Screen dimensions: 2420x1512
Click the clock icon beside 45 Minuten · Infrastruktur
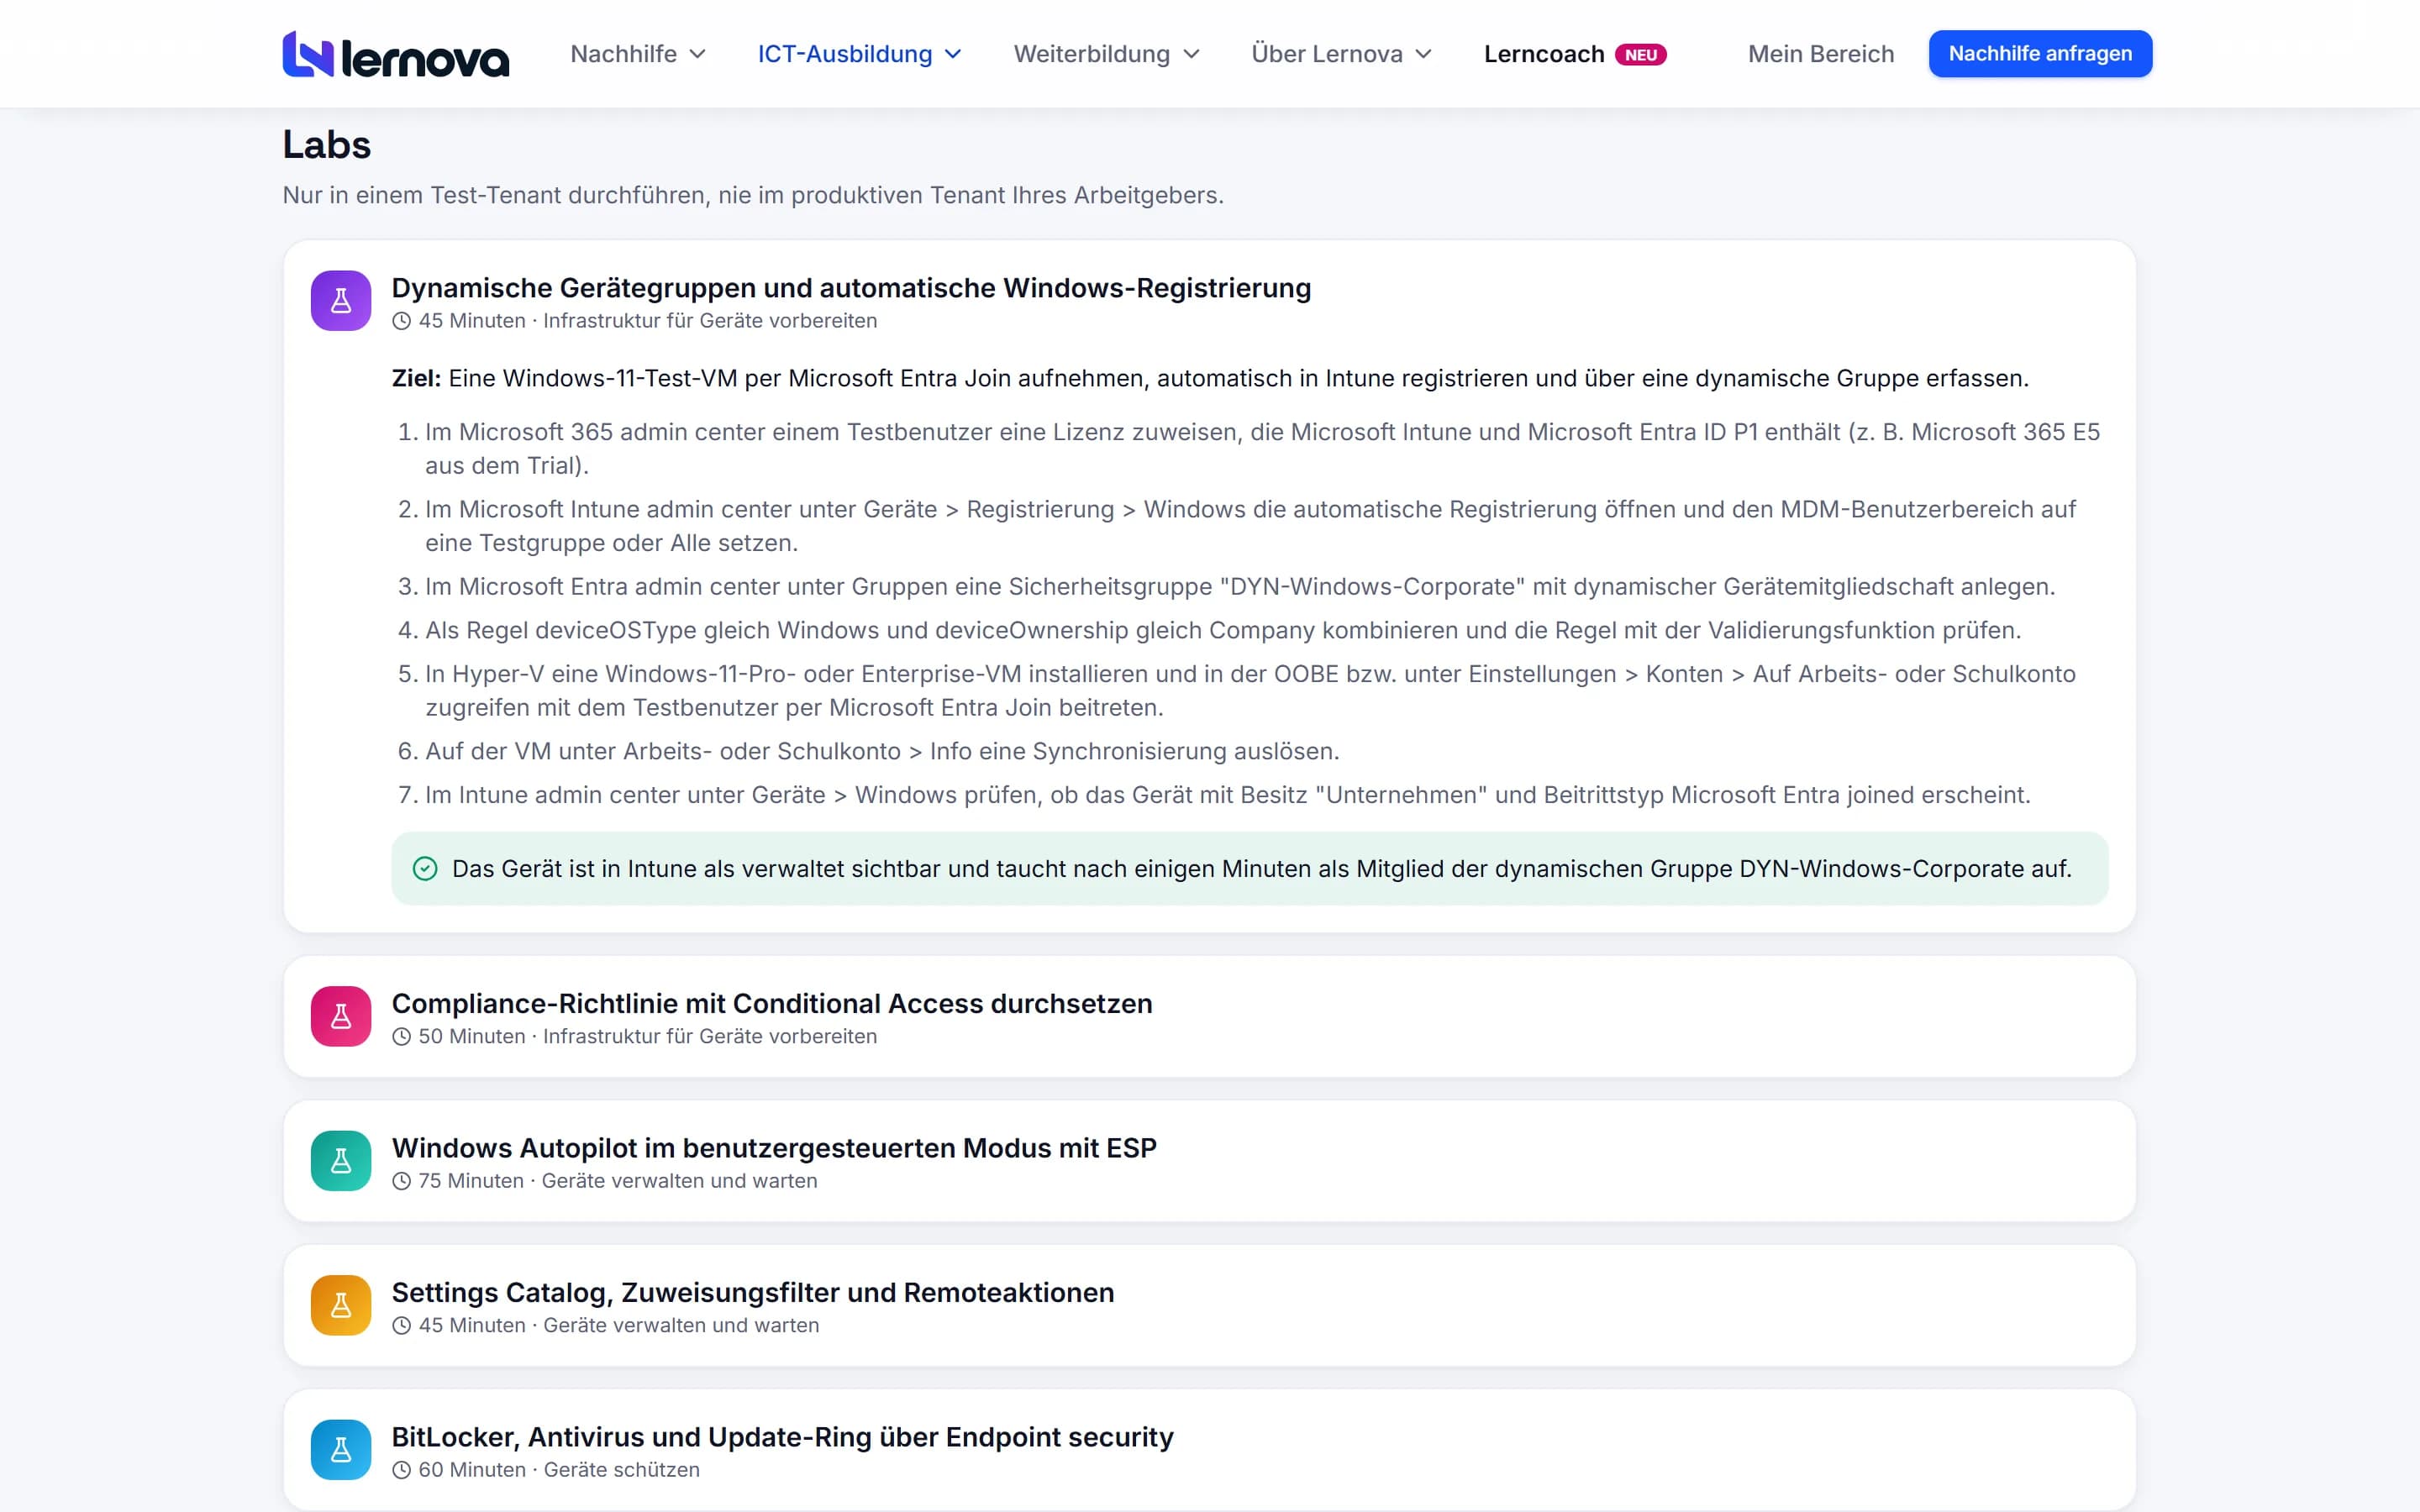click(x=402, y=321)
